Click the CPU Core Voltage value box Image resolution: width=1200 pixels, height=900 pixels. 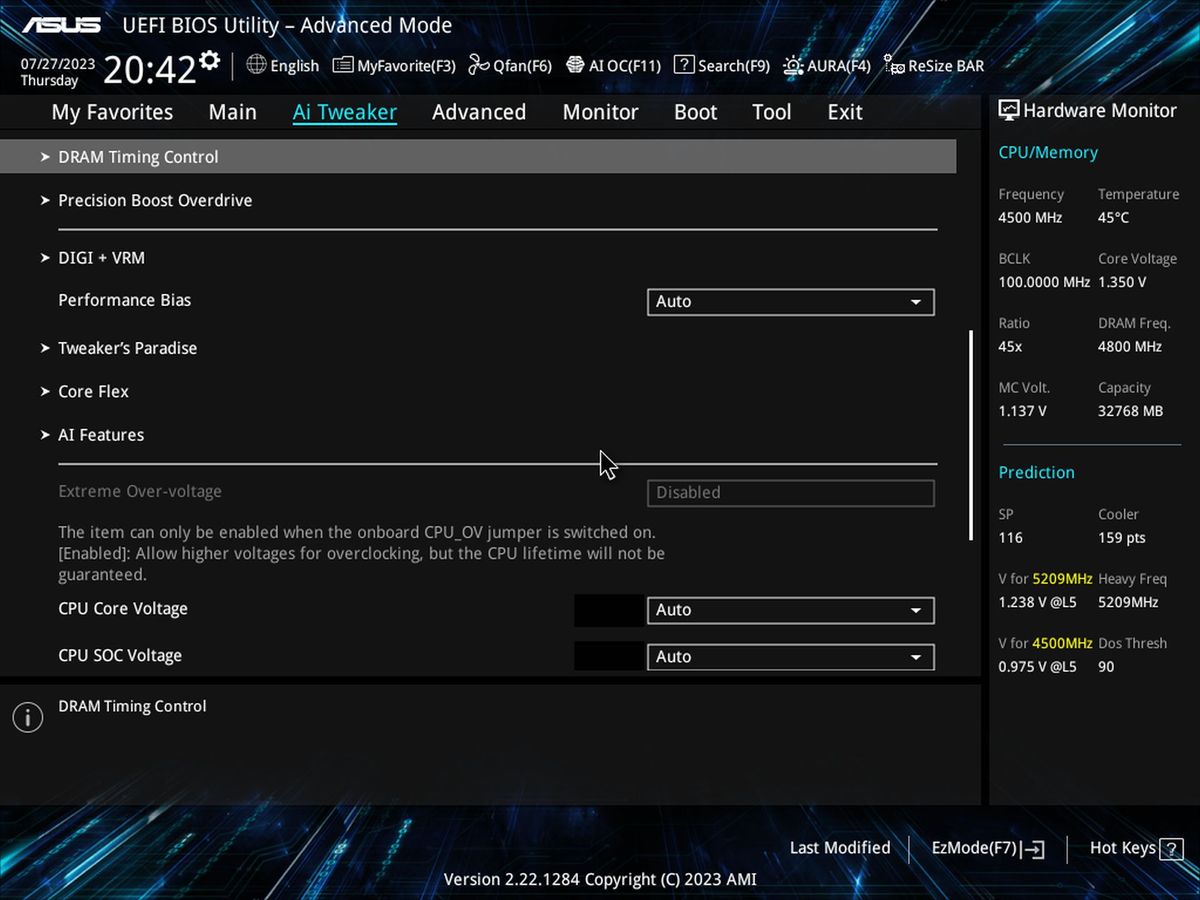click(x=609, y=610)
